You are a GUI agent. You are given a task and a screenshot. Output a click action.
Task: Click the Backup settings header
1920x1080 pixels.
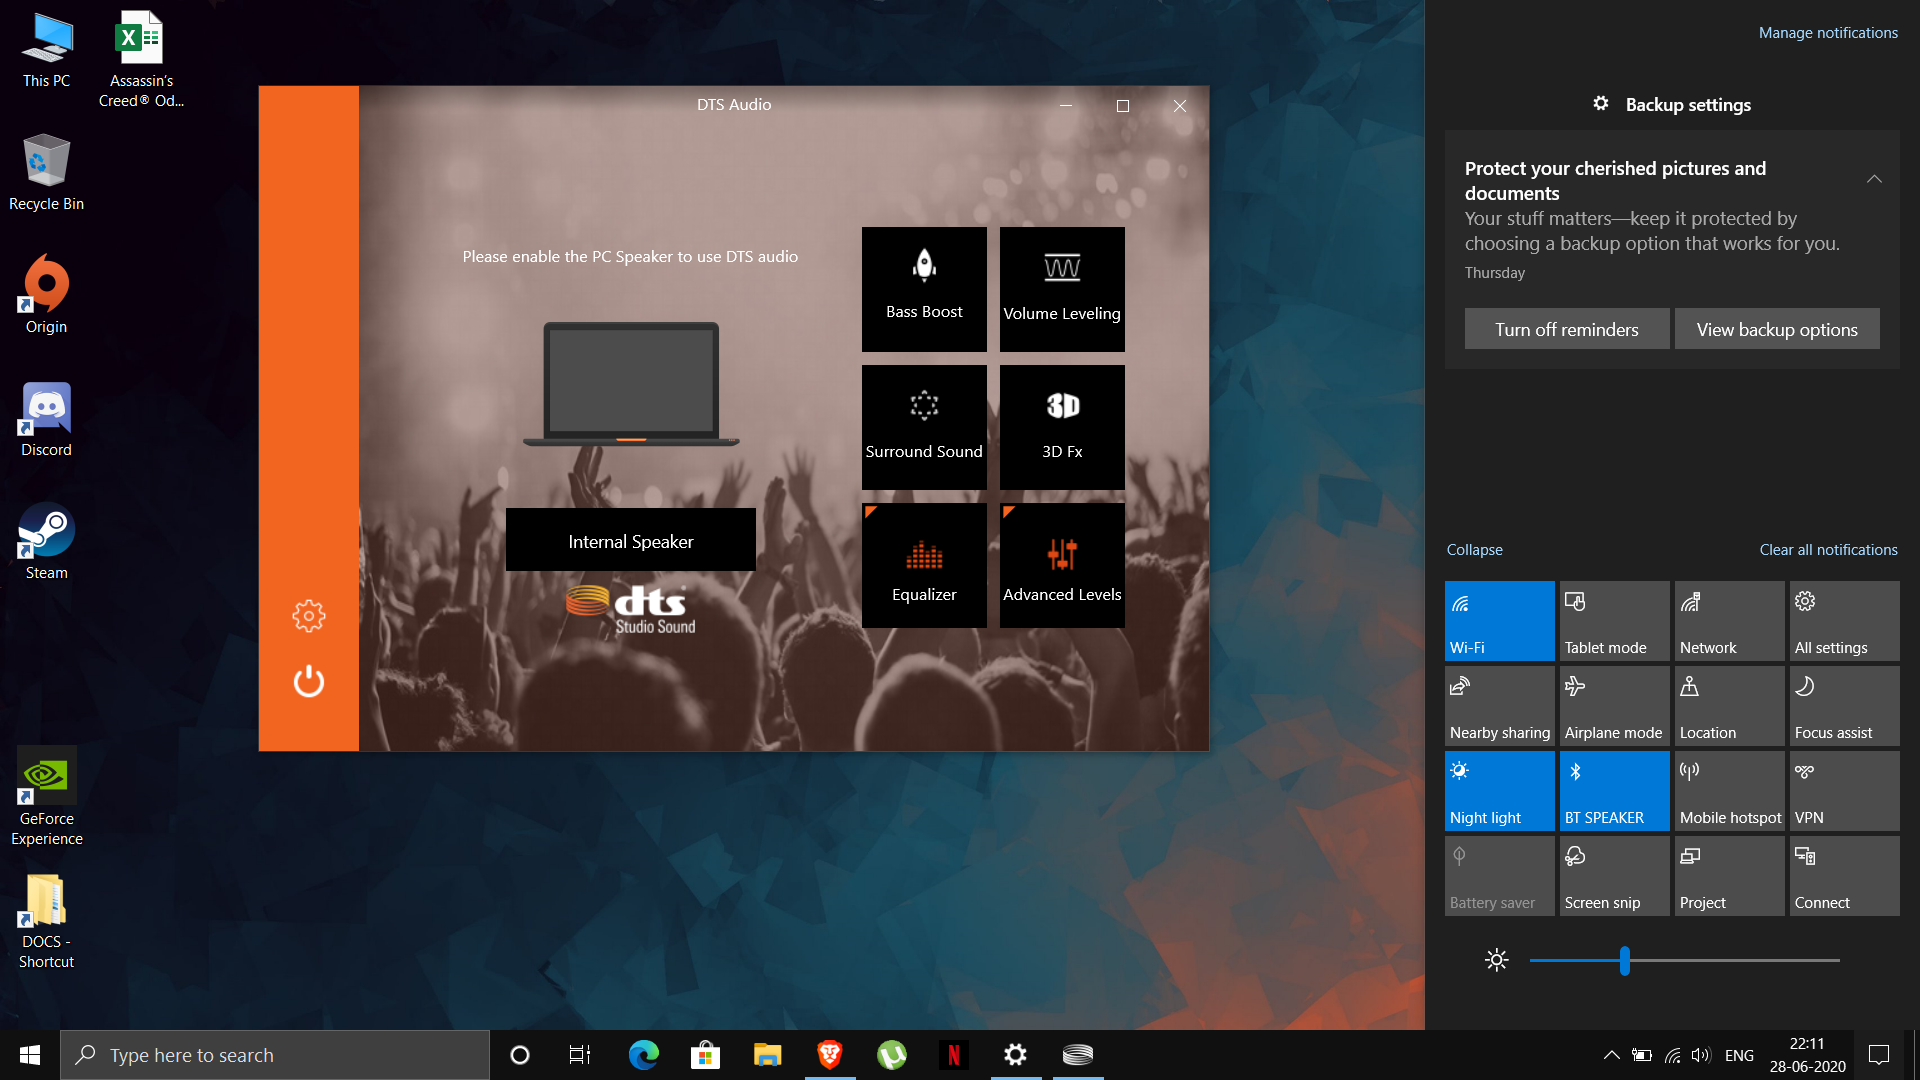[x=1672, y=104]
